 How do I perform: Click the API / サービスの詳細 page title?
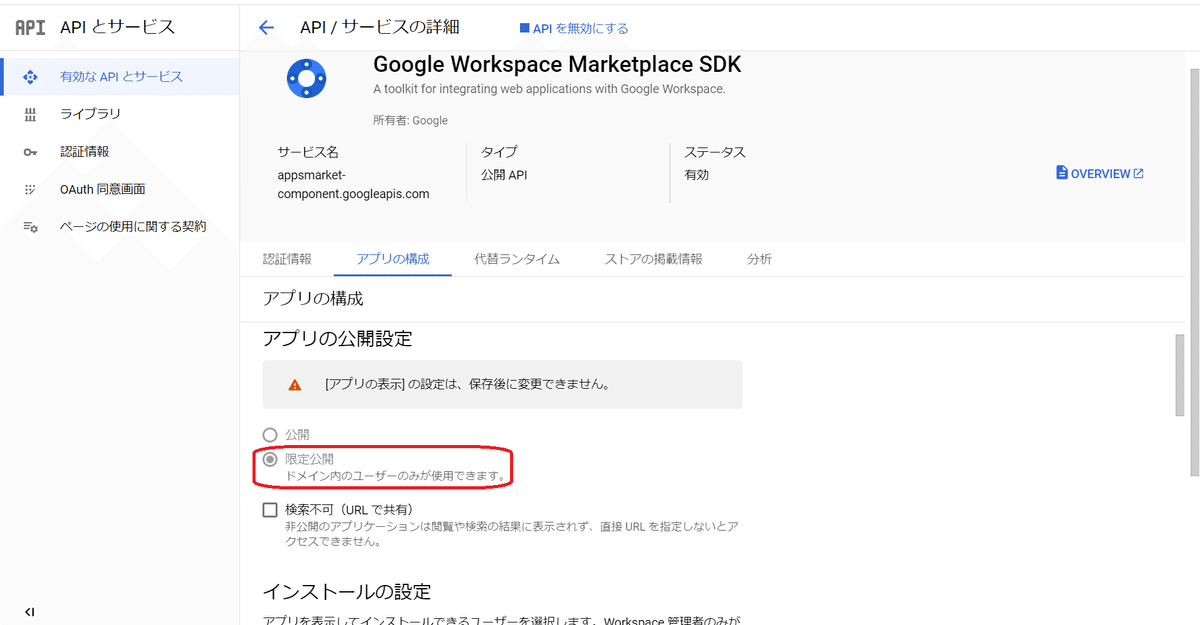[x=380, y=27]
